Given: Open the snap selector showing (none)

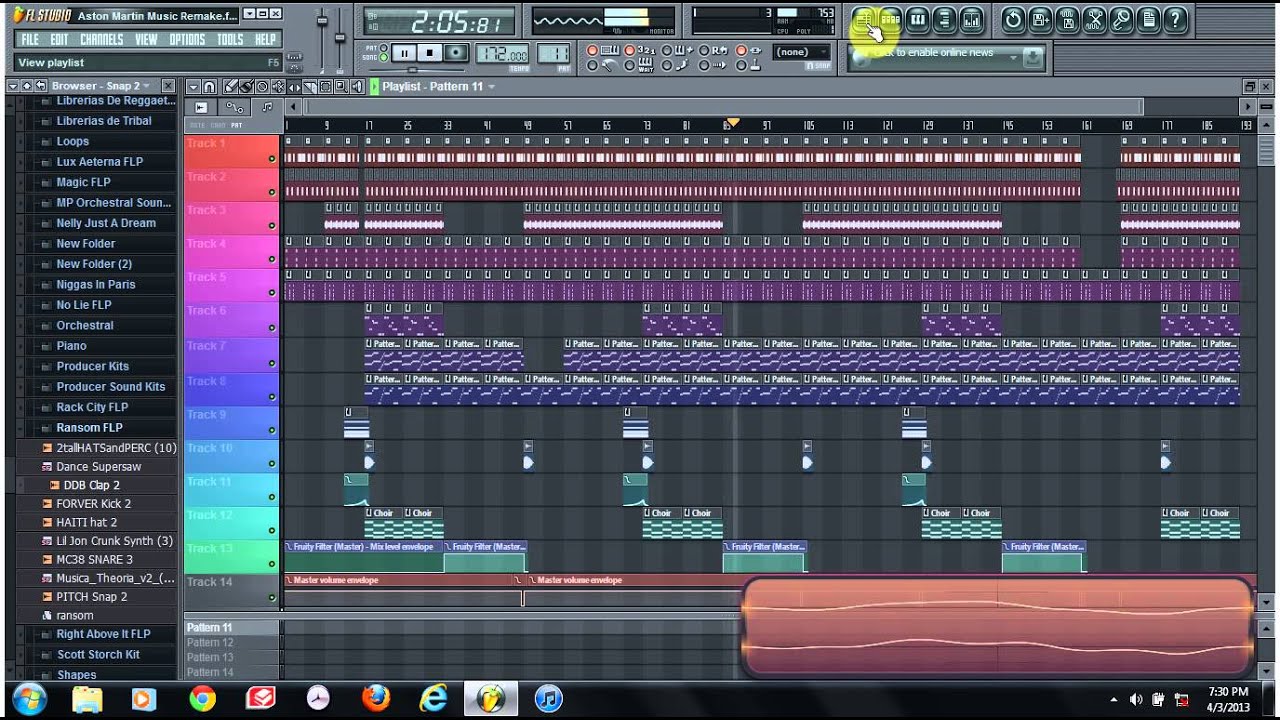Looking at the screenshot, I should coord(802,52).
